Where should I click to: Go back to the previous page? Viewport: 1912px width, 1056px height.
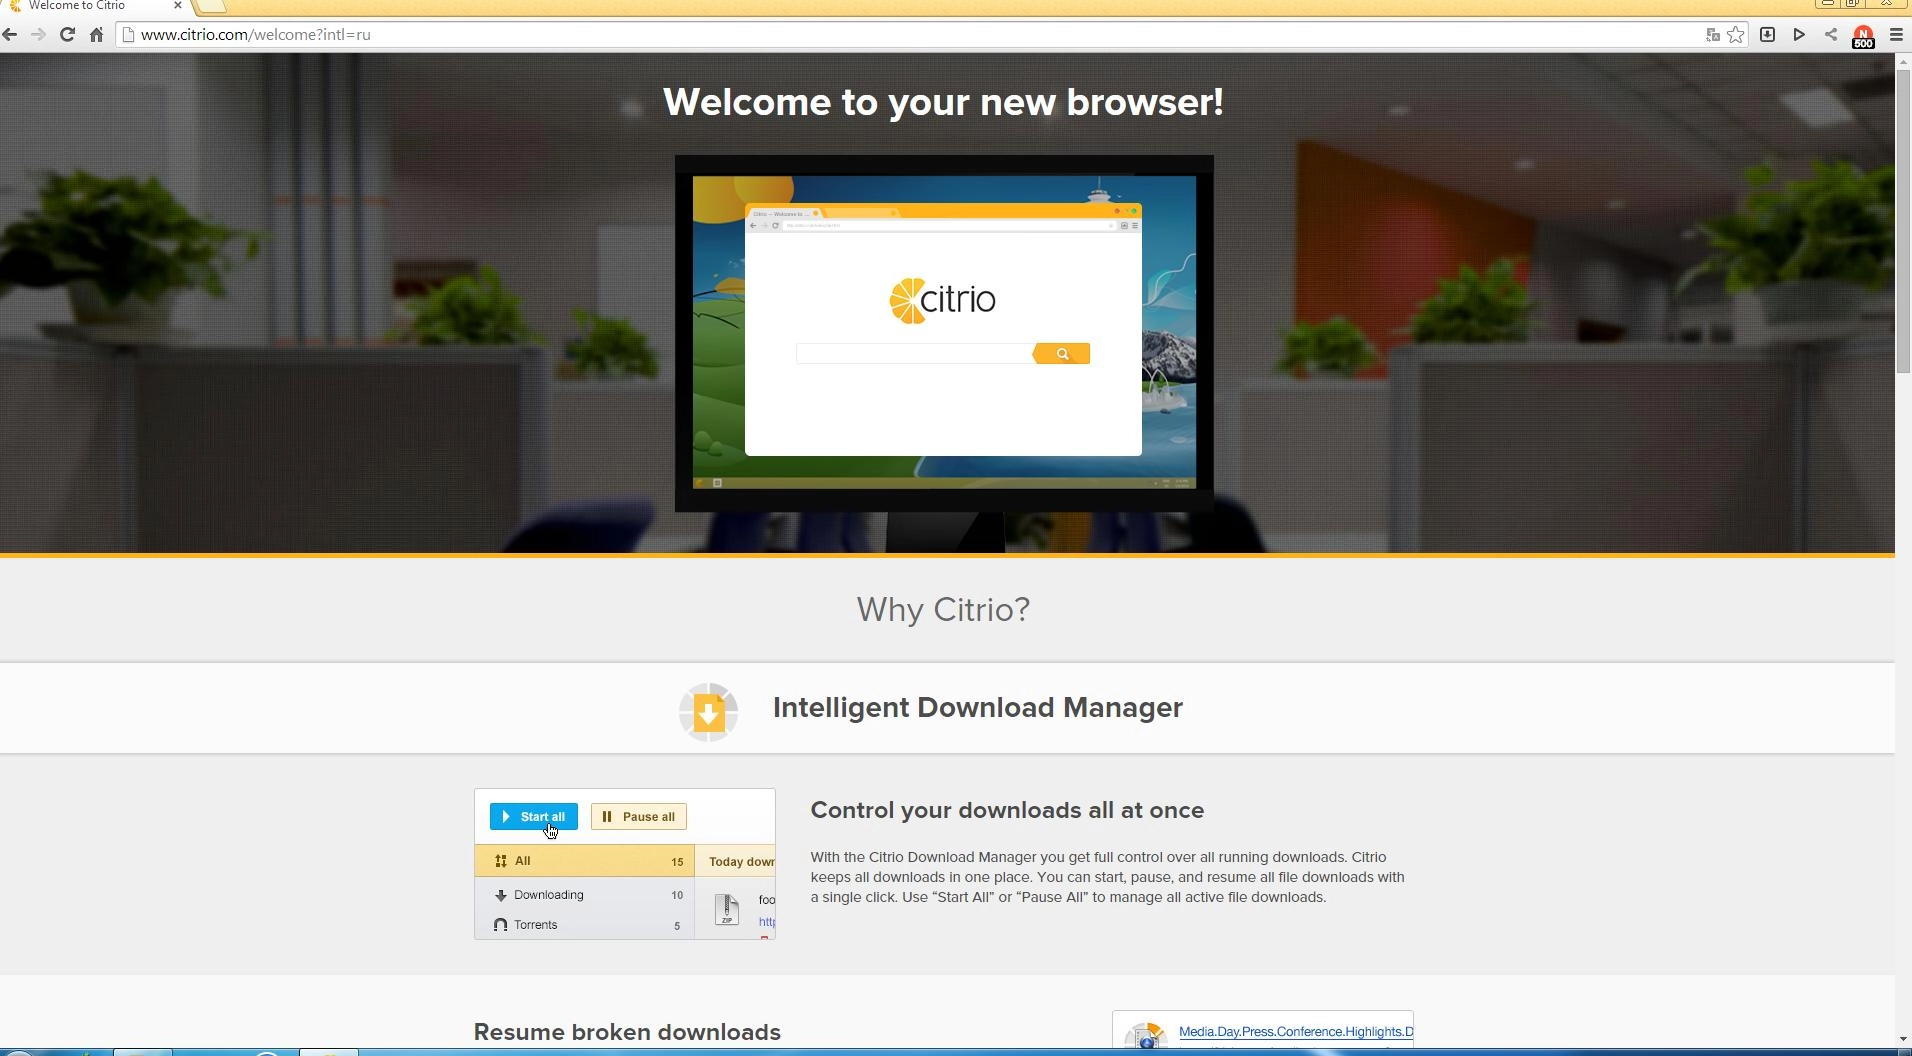tap(10, 35)
